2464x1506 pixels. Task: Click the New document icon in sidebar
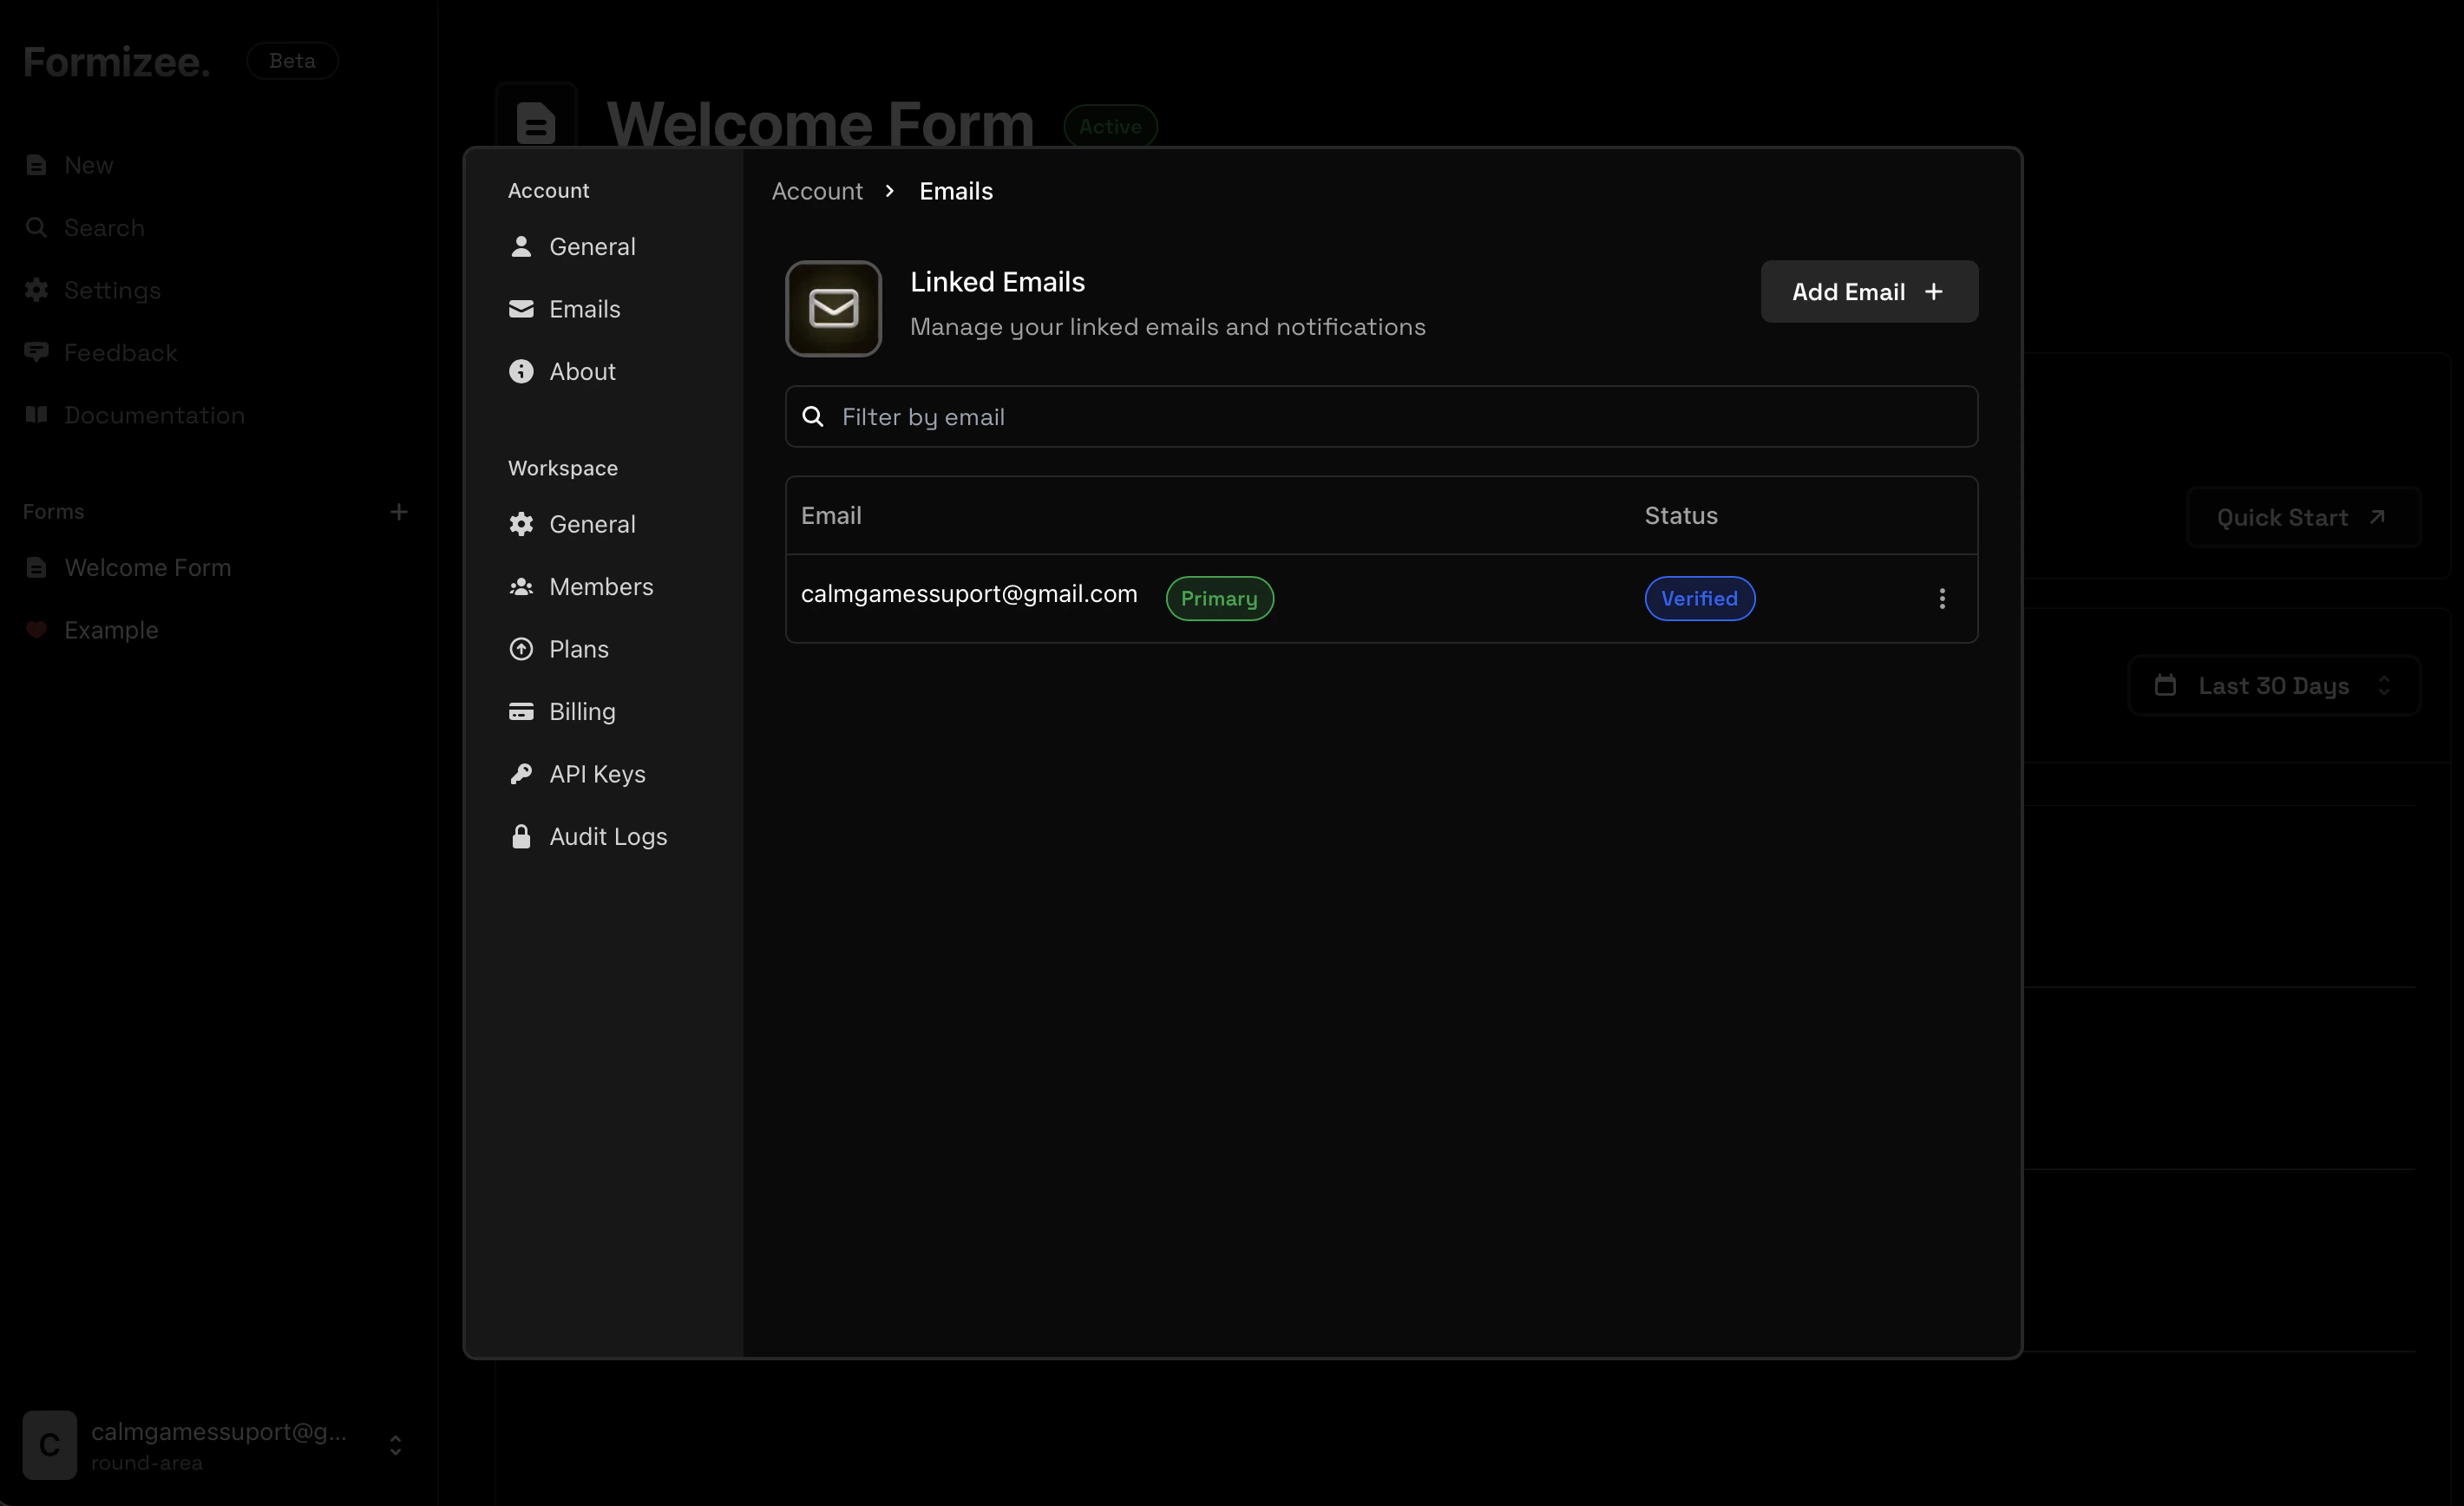pos(36,165)
